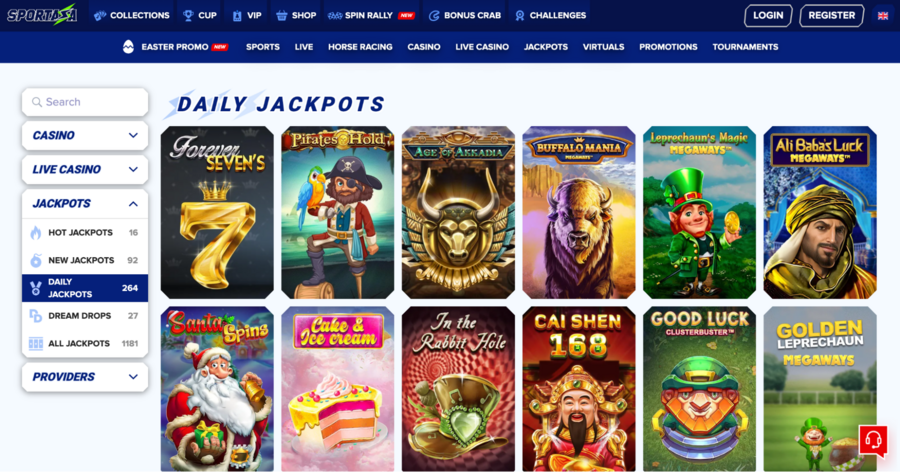This screenshot has width=900, height=472.
Task: Click the Login button
Action: pos(768,16)
